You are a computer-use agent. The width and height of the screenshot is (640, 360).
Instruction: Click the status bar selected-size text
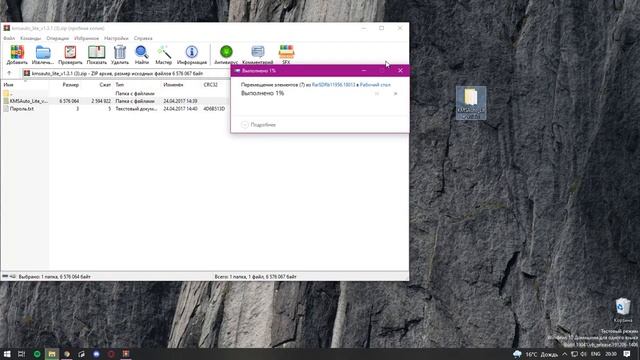click(54, 276)
